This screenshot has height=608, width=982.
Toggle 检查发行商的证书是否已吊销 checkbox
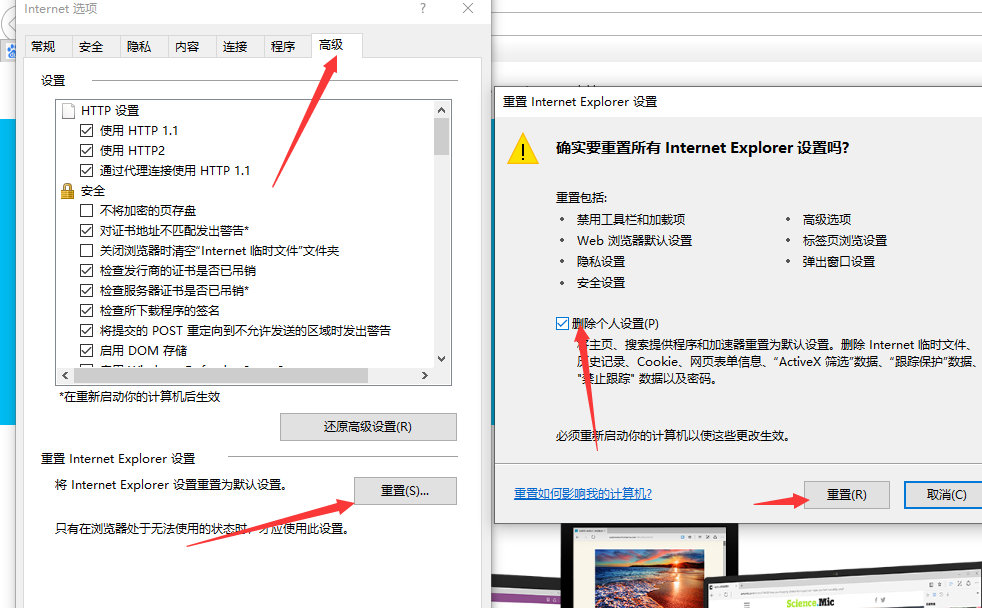[86, 271]
